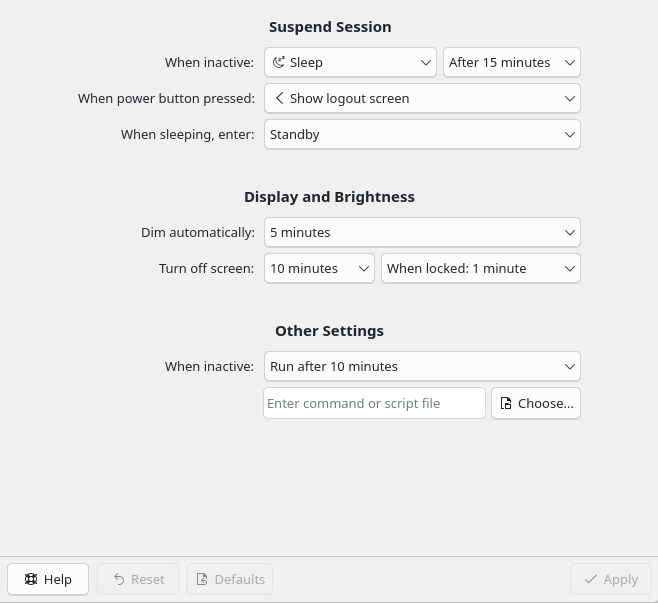The width and height of the screenshot is (658, 603).
Task: Click the Enter command or script file field
Action: 374,403
